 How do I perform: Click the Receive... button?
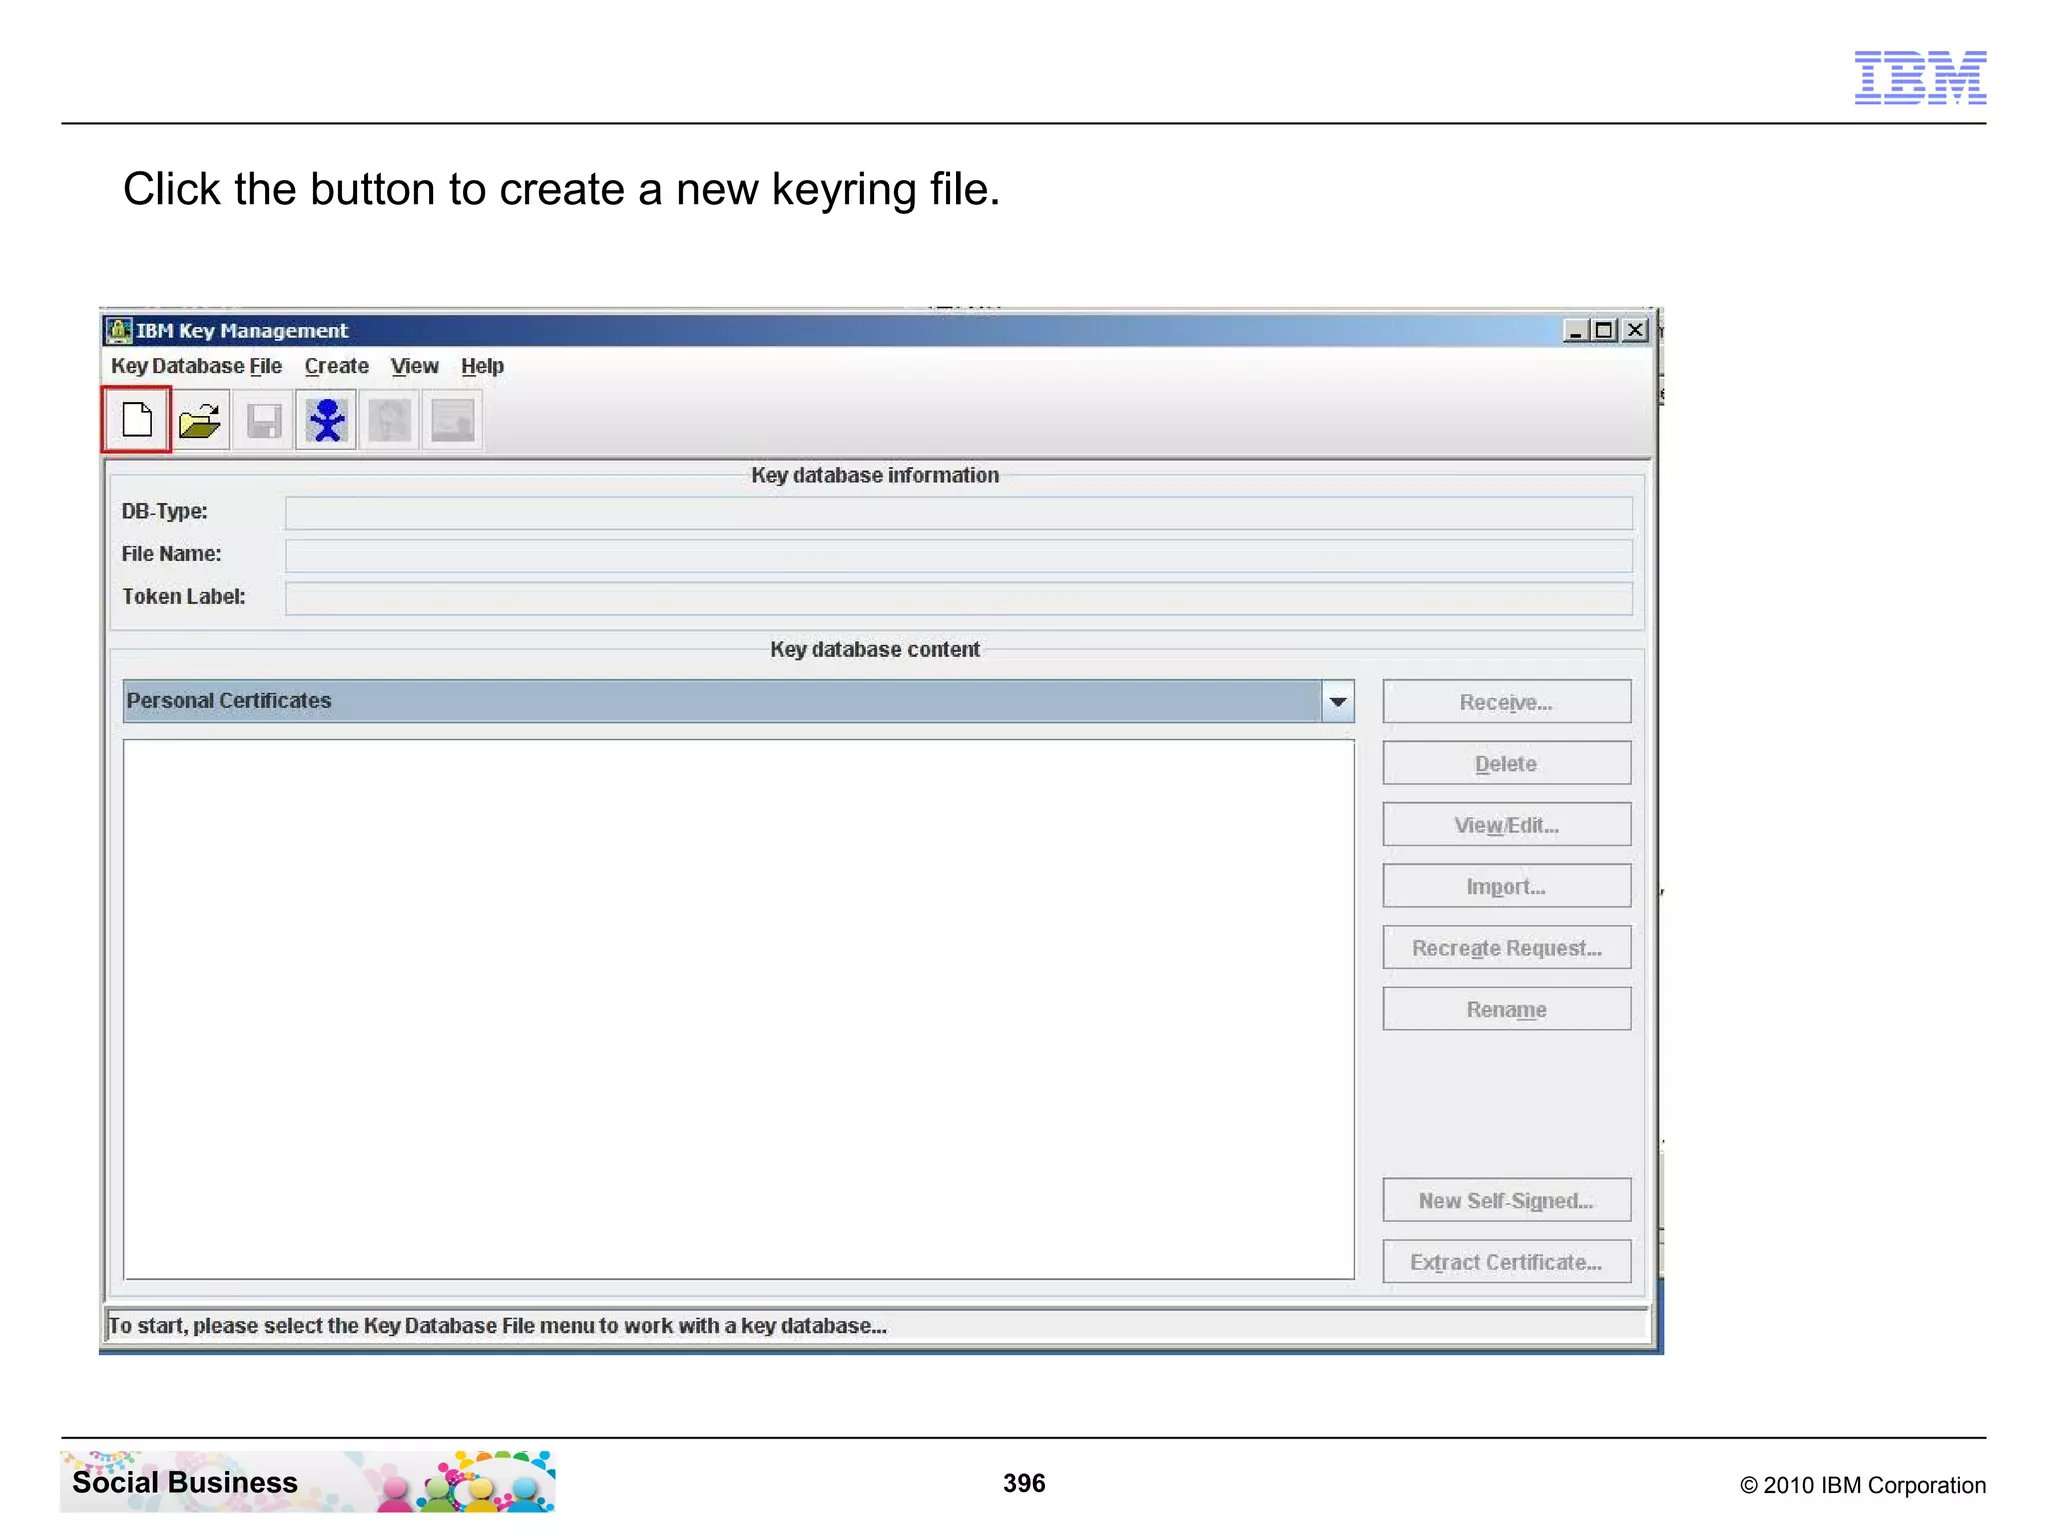pyautogui.click(x=1506, y=702)
